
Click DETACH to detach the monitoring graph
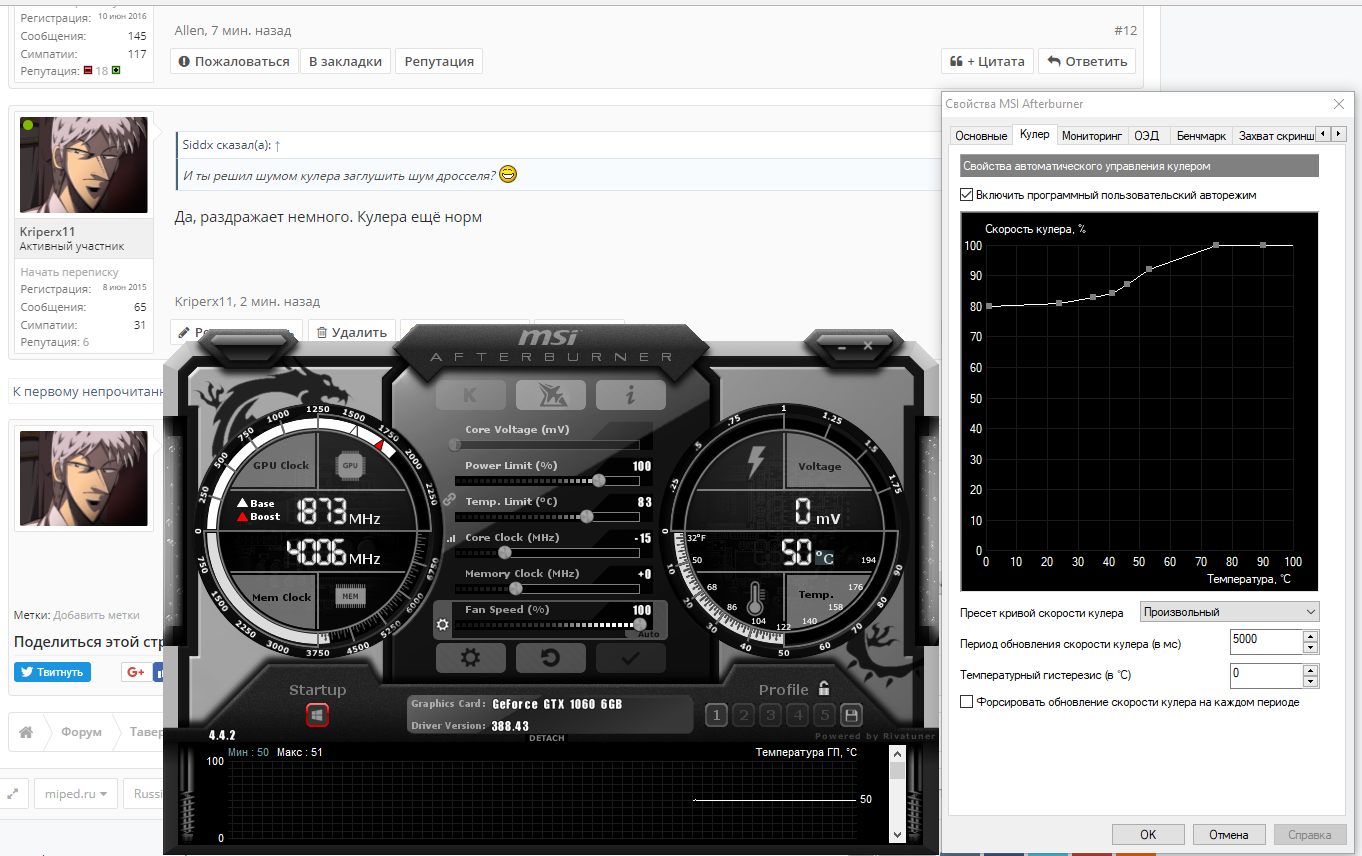point(547,738)
